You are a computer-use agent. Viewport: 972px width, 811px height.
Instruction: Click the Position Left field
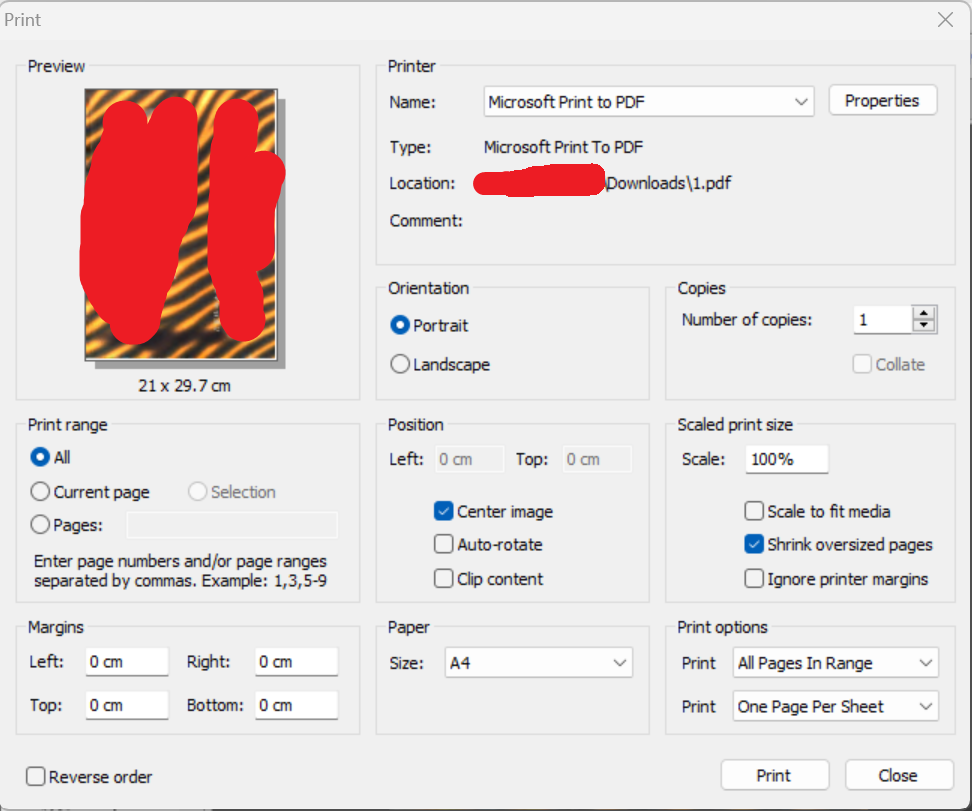coord(469,459)
